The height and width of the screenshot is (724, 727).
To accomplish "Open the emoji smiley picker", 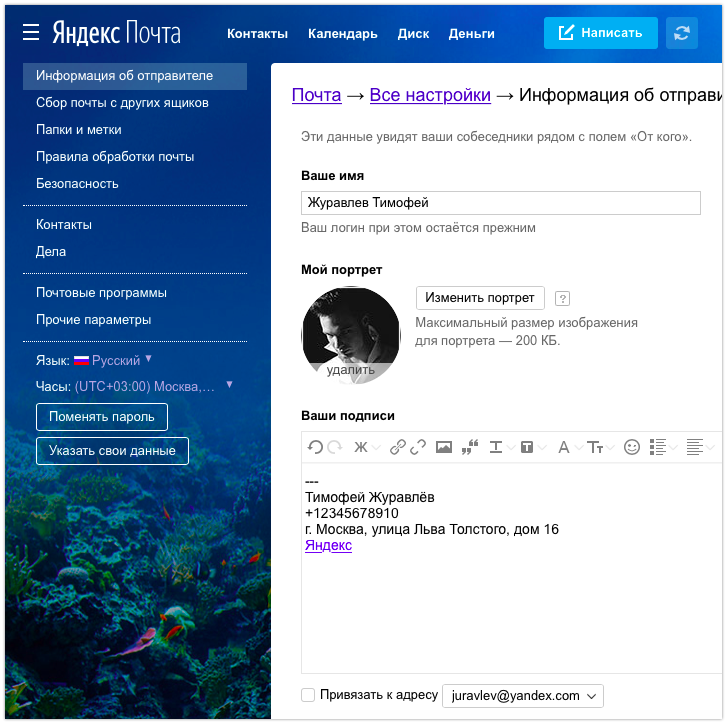I will click(x=631, y=447).
